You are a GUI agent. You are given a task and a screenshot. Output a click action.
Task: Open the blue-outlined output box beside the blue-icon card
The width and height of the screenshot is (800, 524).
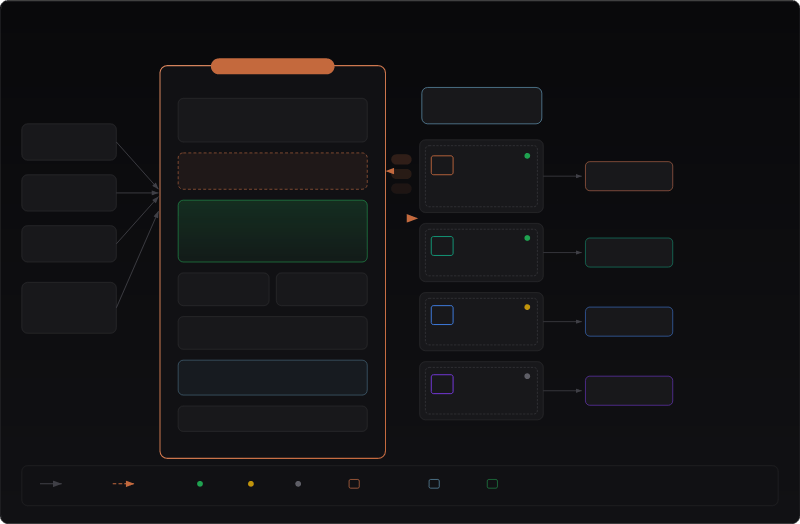[x=629, y=321]
